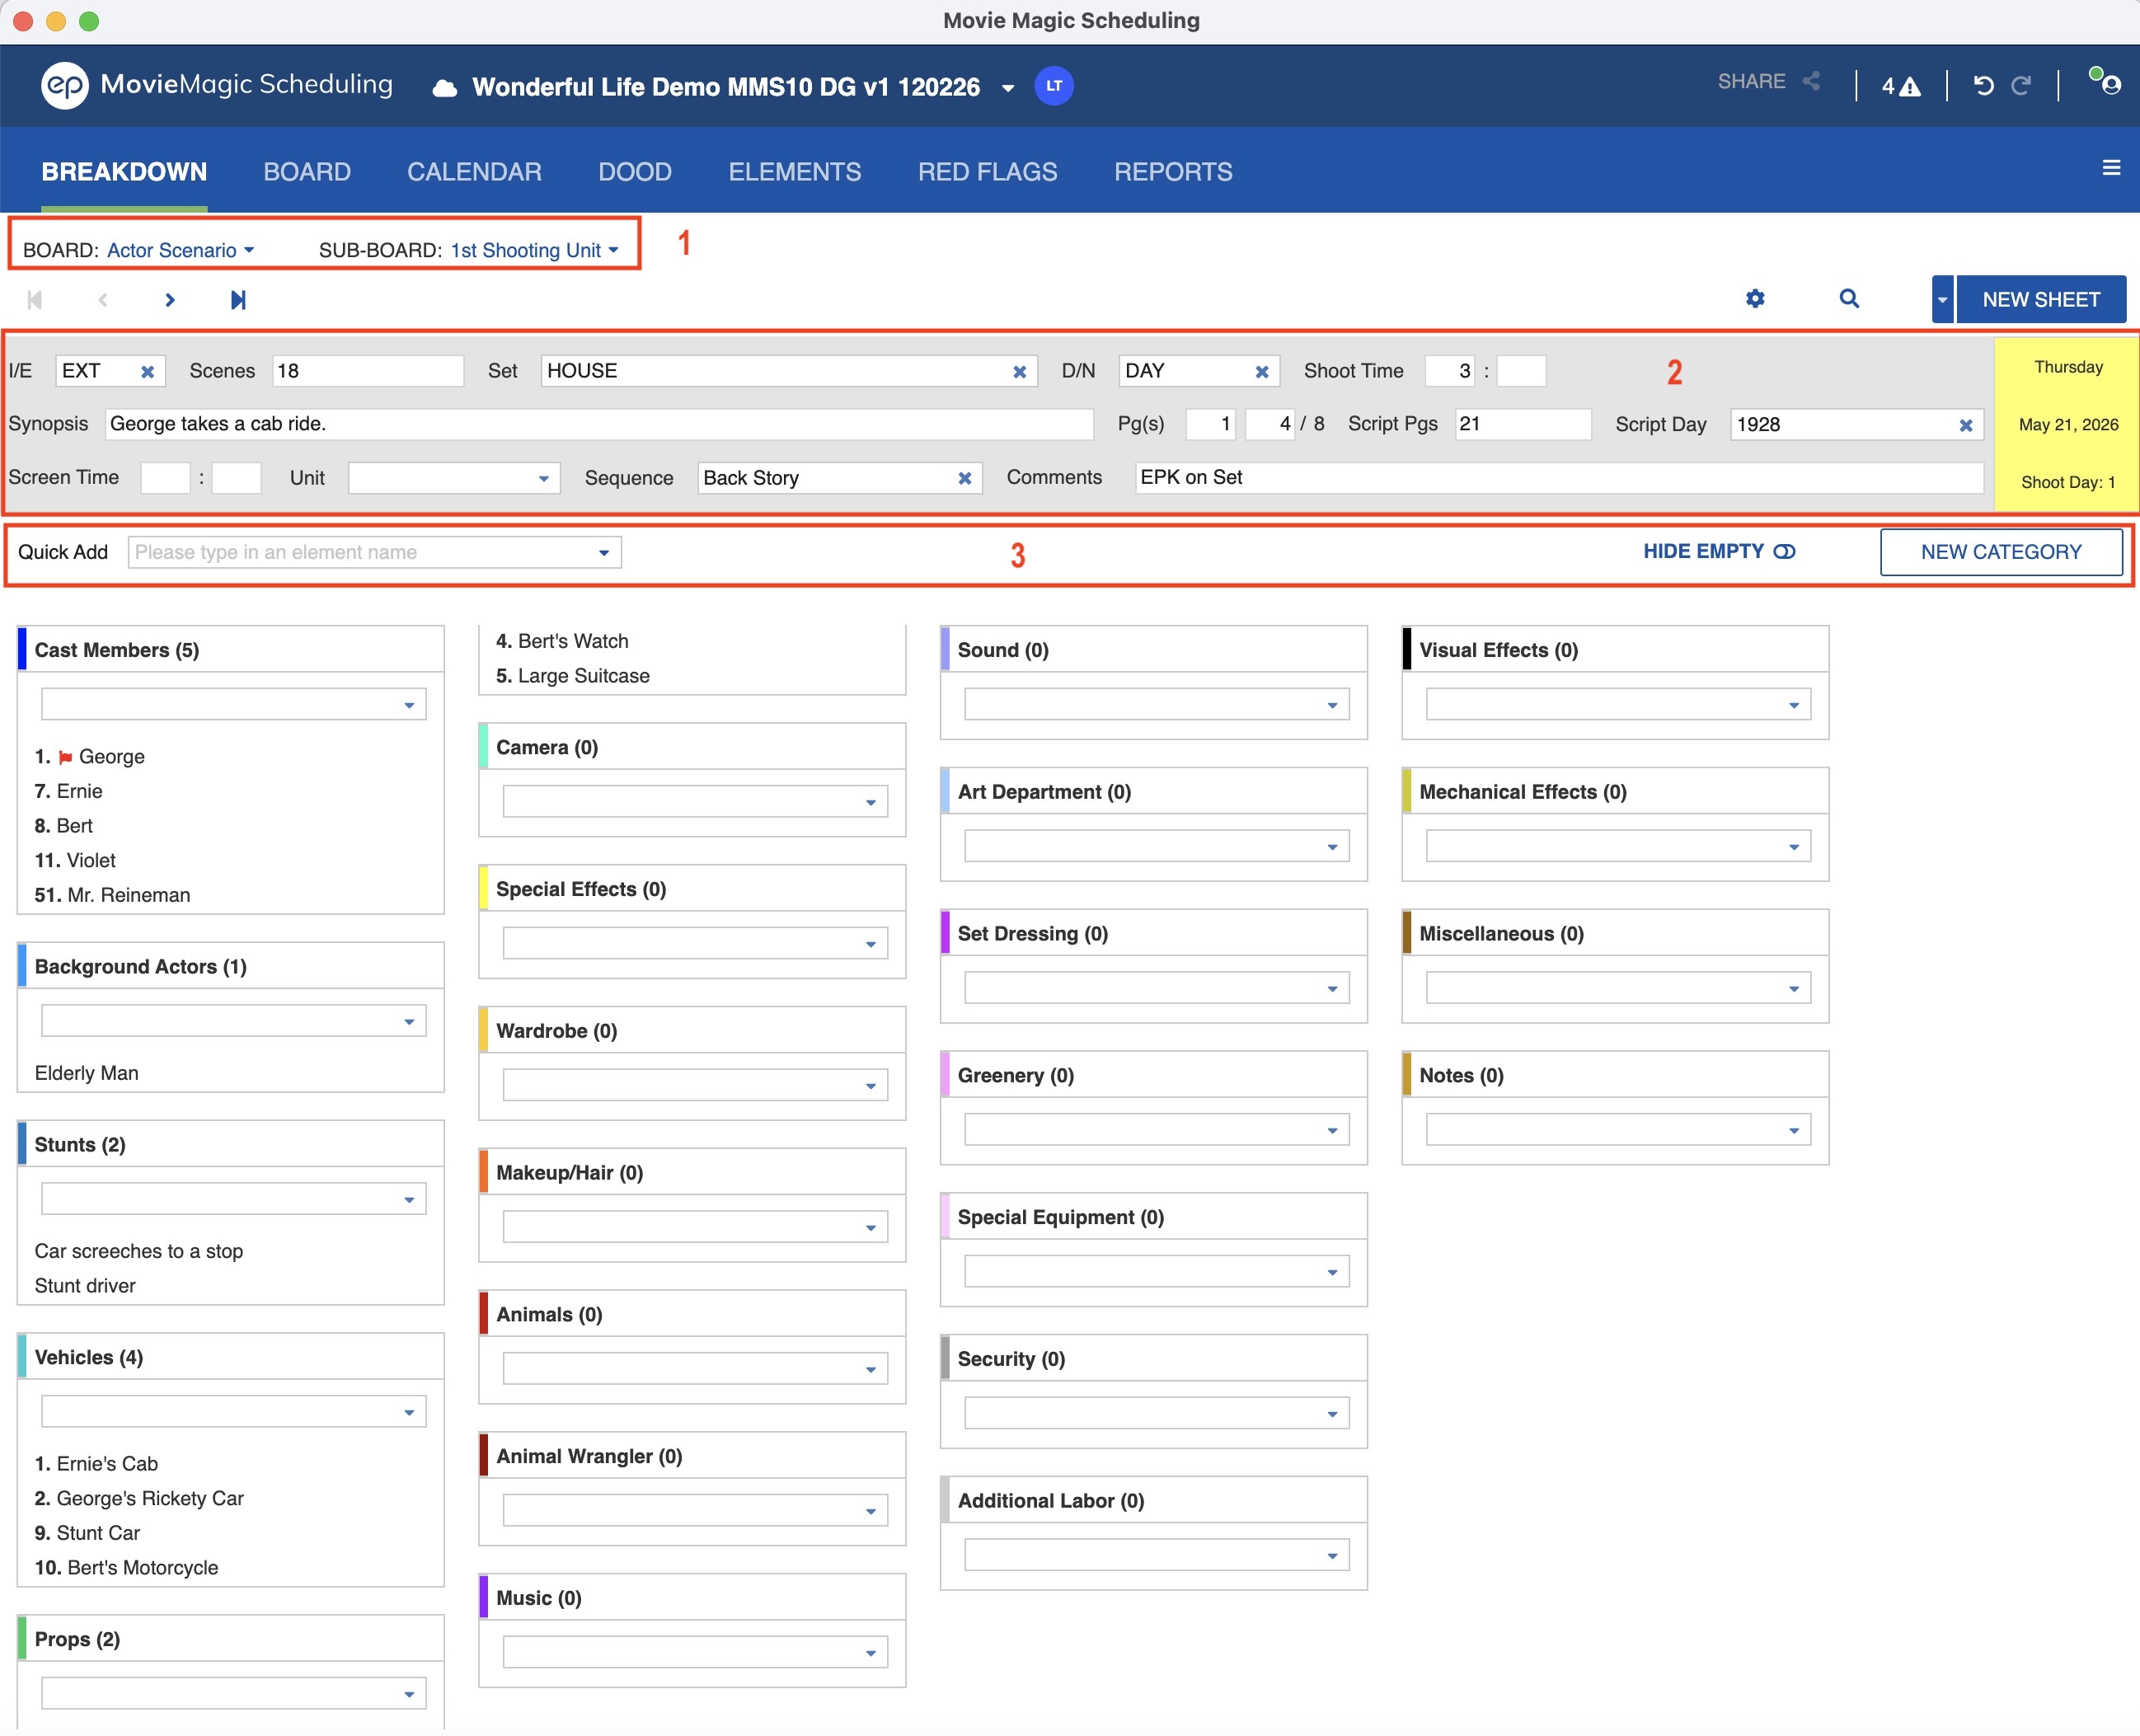This screenshot has height=1736, width=2140.
Task: Open the hamburger menu icon
Action: click(x=2111, y=168)
